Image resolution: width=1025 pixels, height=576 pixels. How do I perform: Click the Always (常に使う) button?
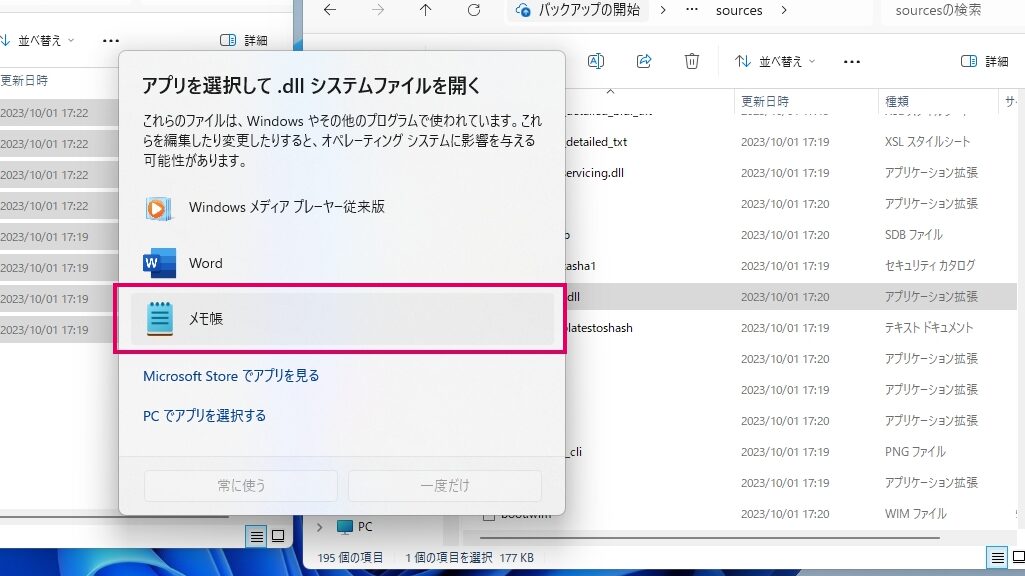tap(241, 486)
